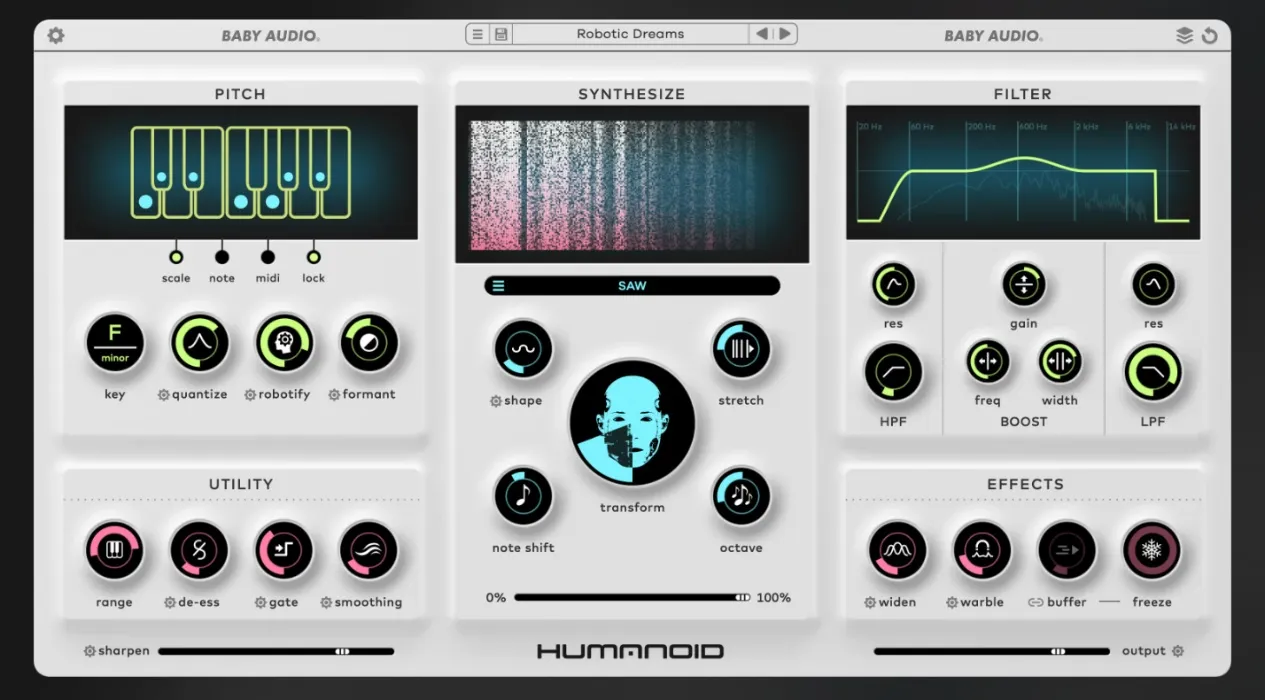Open shape settings gear

[496, 401]
